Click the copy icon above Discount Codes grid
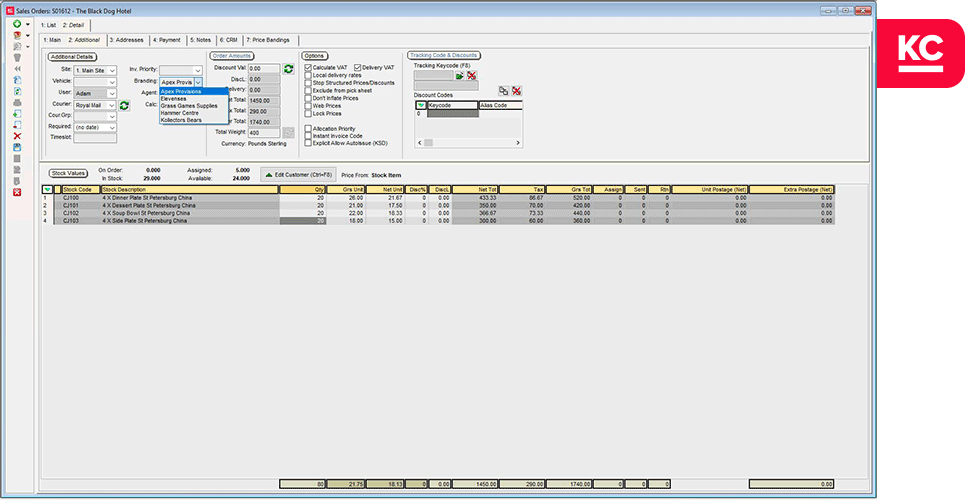 click(503, 91)
